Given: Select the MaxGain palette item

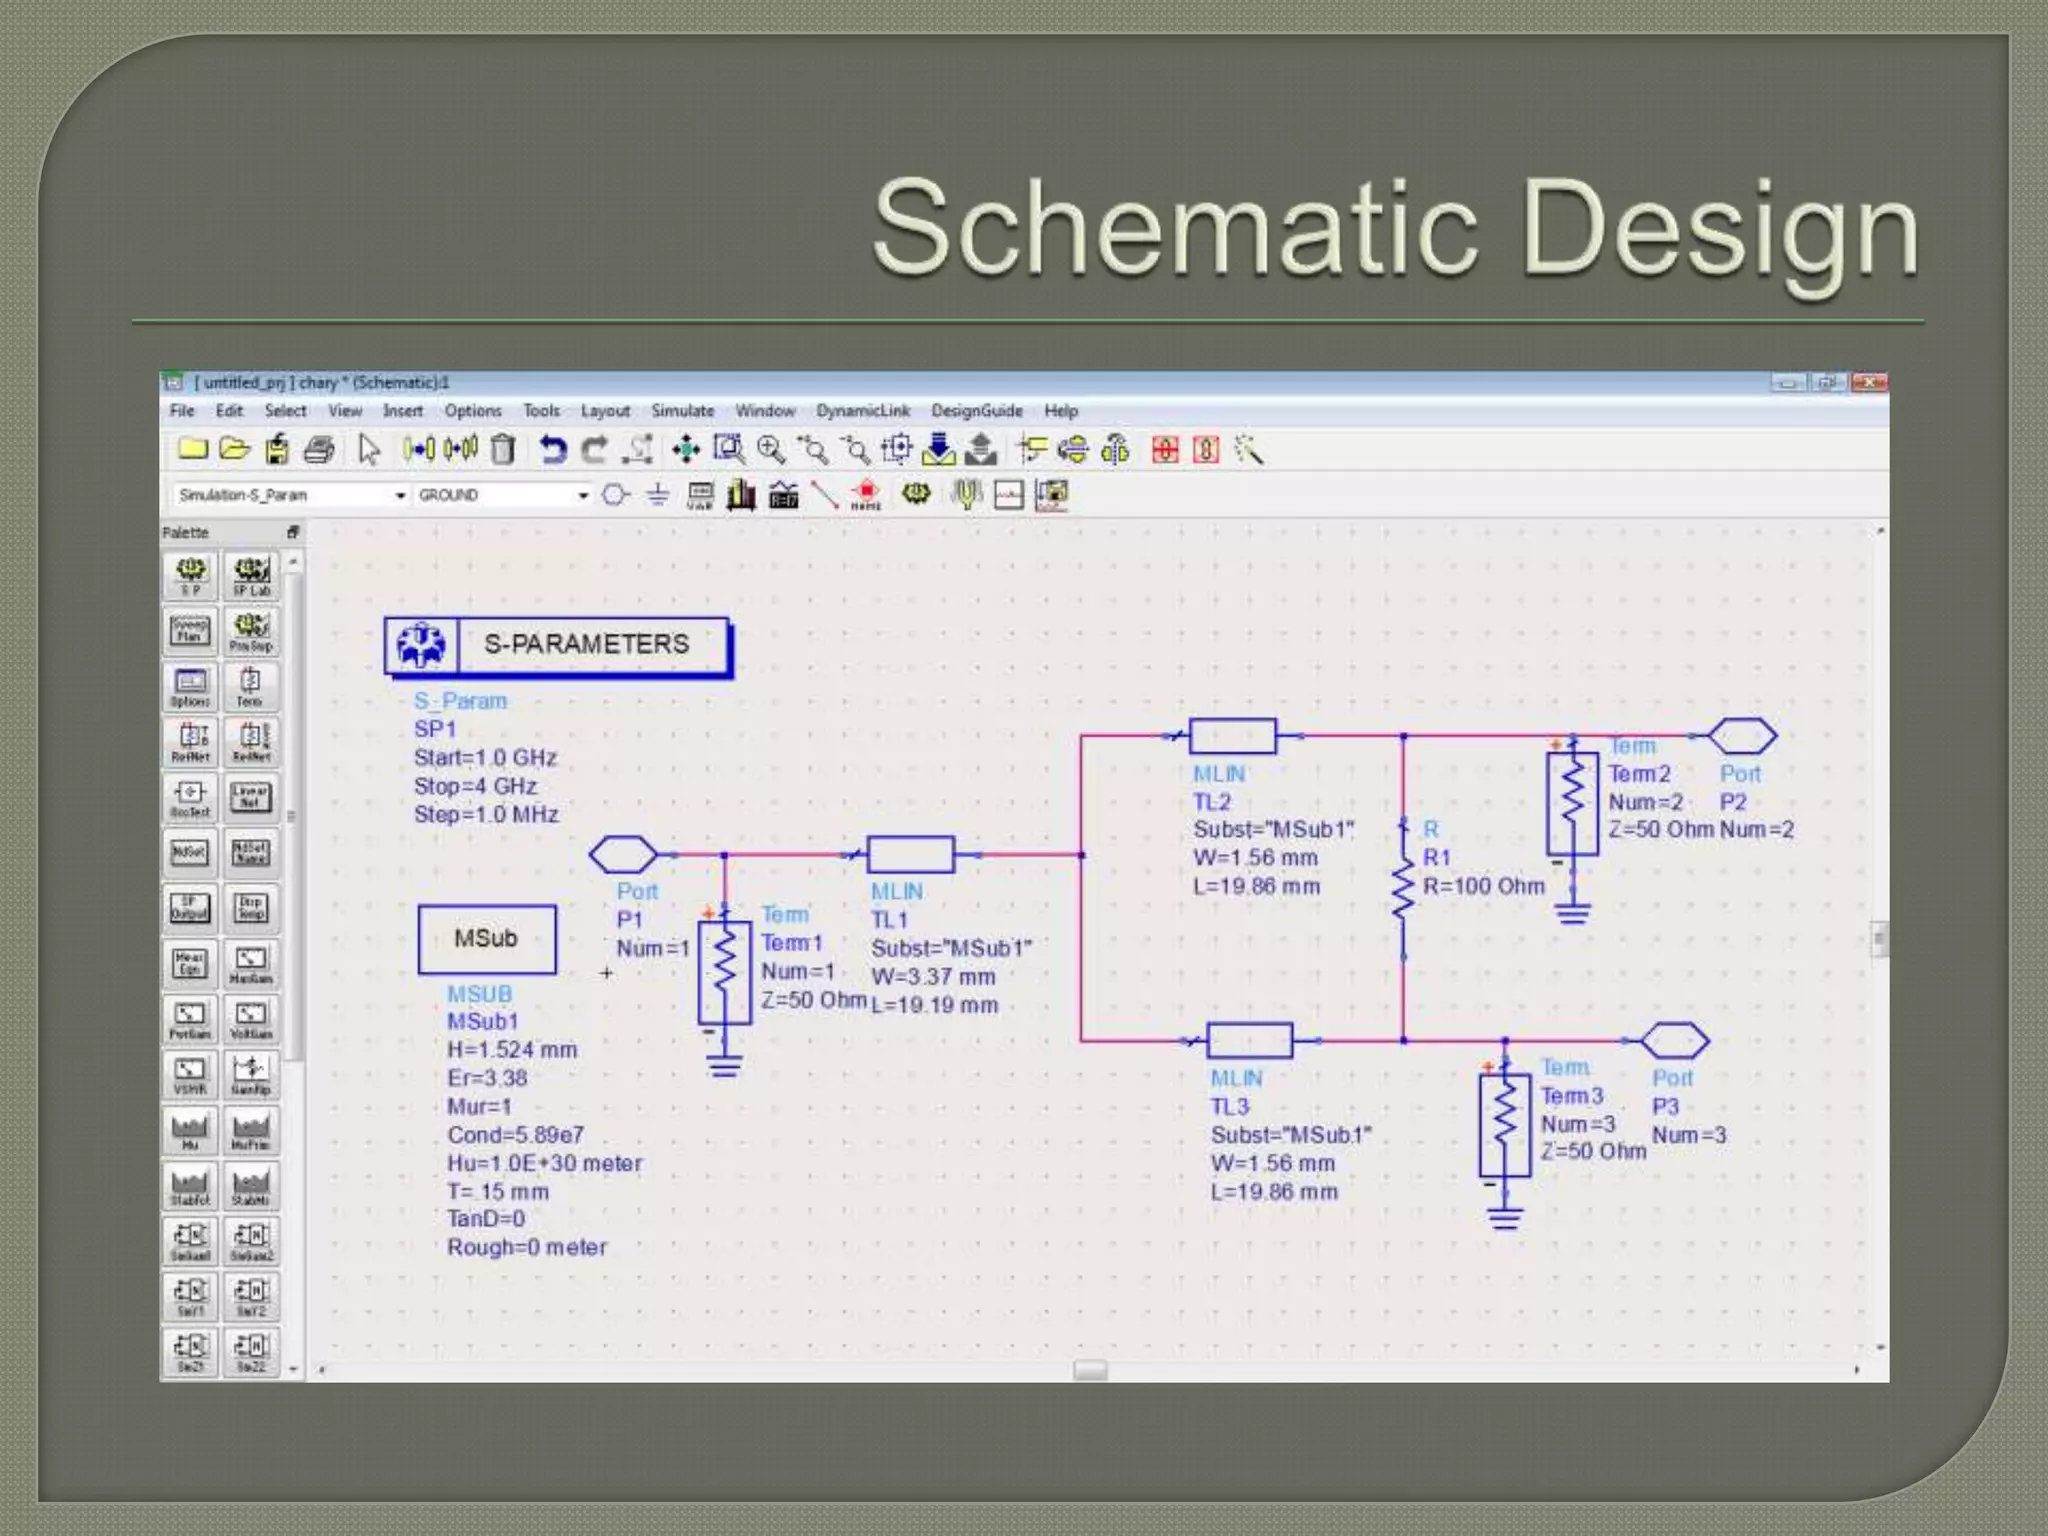Looking at the screenshot, I should pyautogui.click(x=250, y=965).
